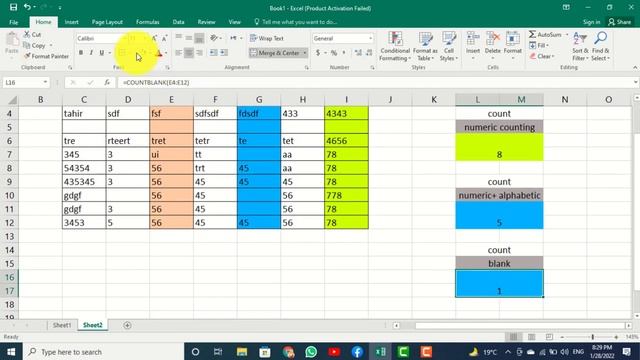This screenshot has width=640, height=360.
Task: Click the zoom slider handle
Action: [592, 337]
